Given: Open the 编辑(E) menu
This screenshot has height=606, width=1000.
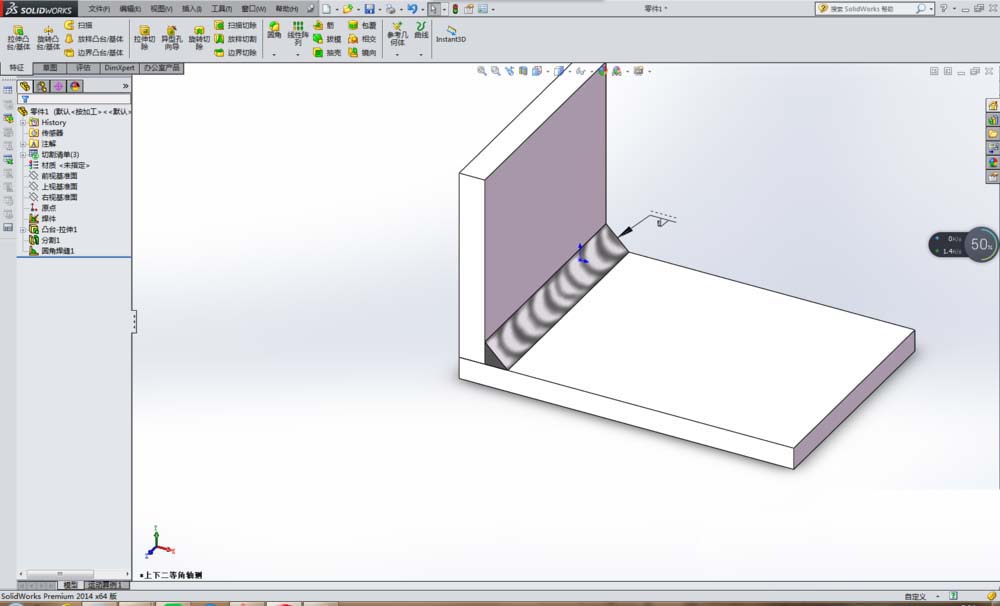Looking at the screenshot, I should [x=130, y=9].
